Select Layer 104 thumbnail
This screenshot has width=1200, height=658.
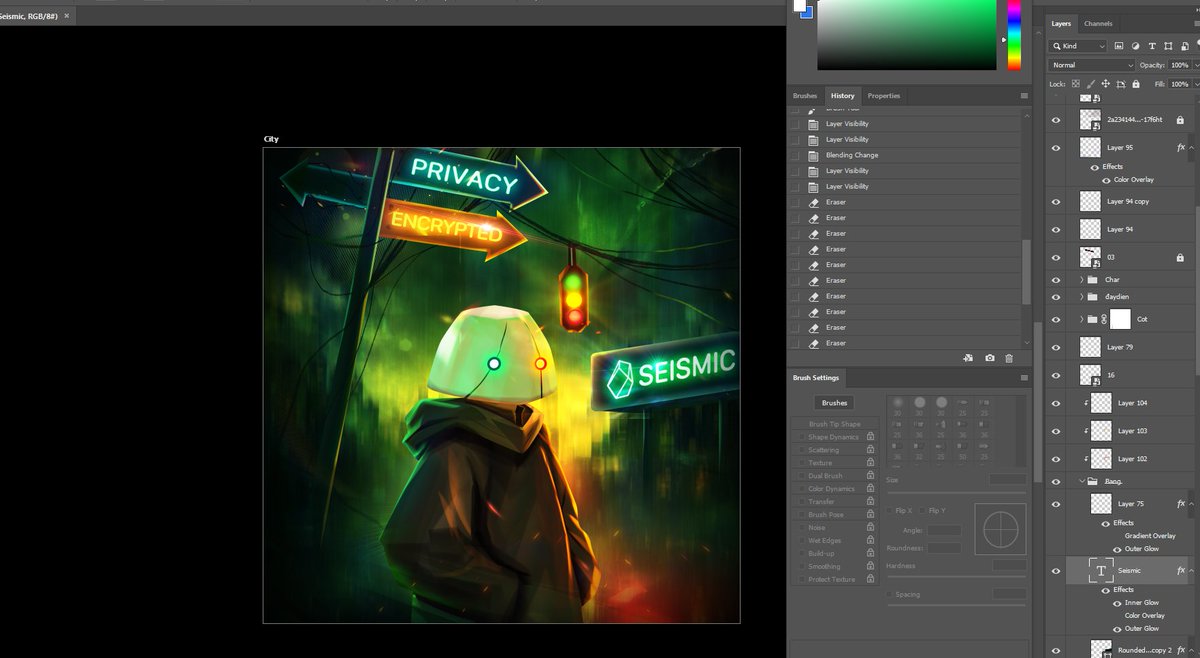pyautogui.click(x=1101, y=403)
